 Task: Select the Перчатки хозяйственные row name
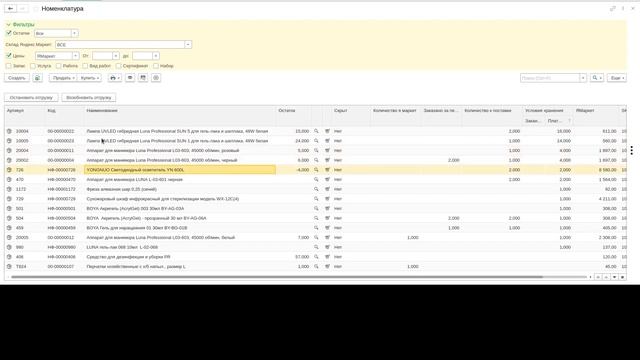point(136,267)
